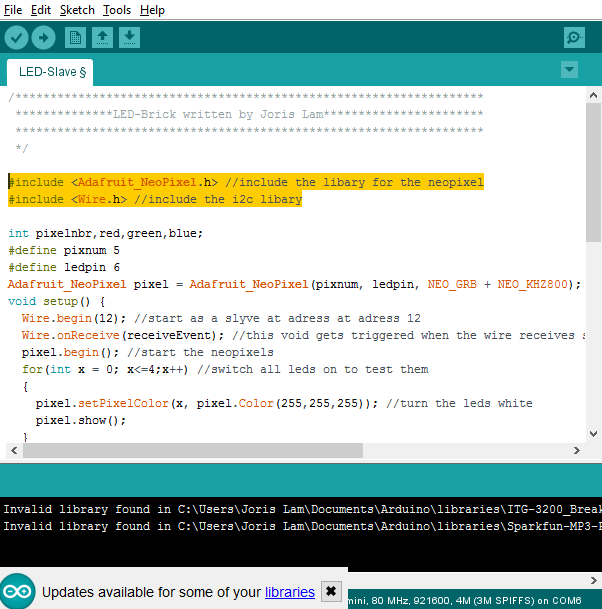The width and height of the screenshot is (602, 609).
Task: Click the editor scroll up arrow
Action: click(593, 95)
